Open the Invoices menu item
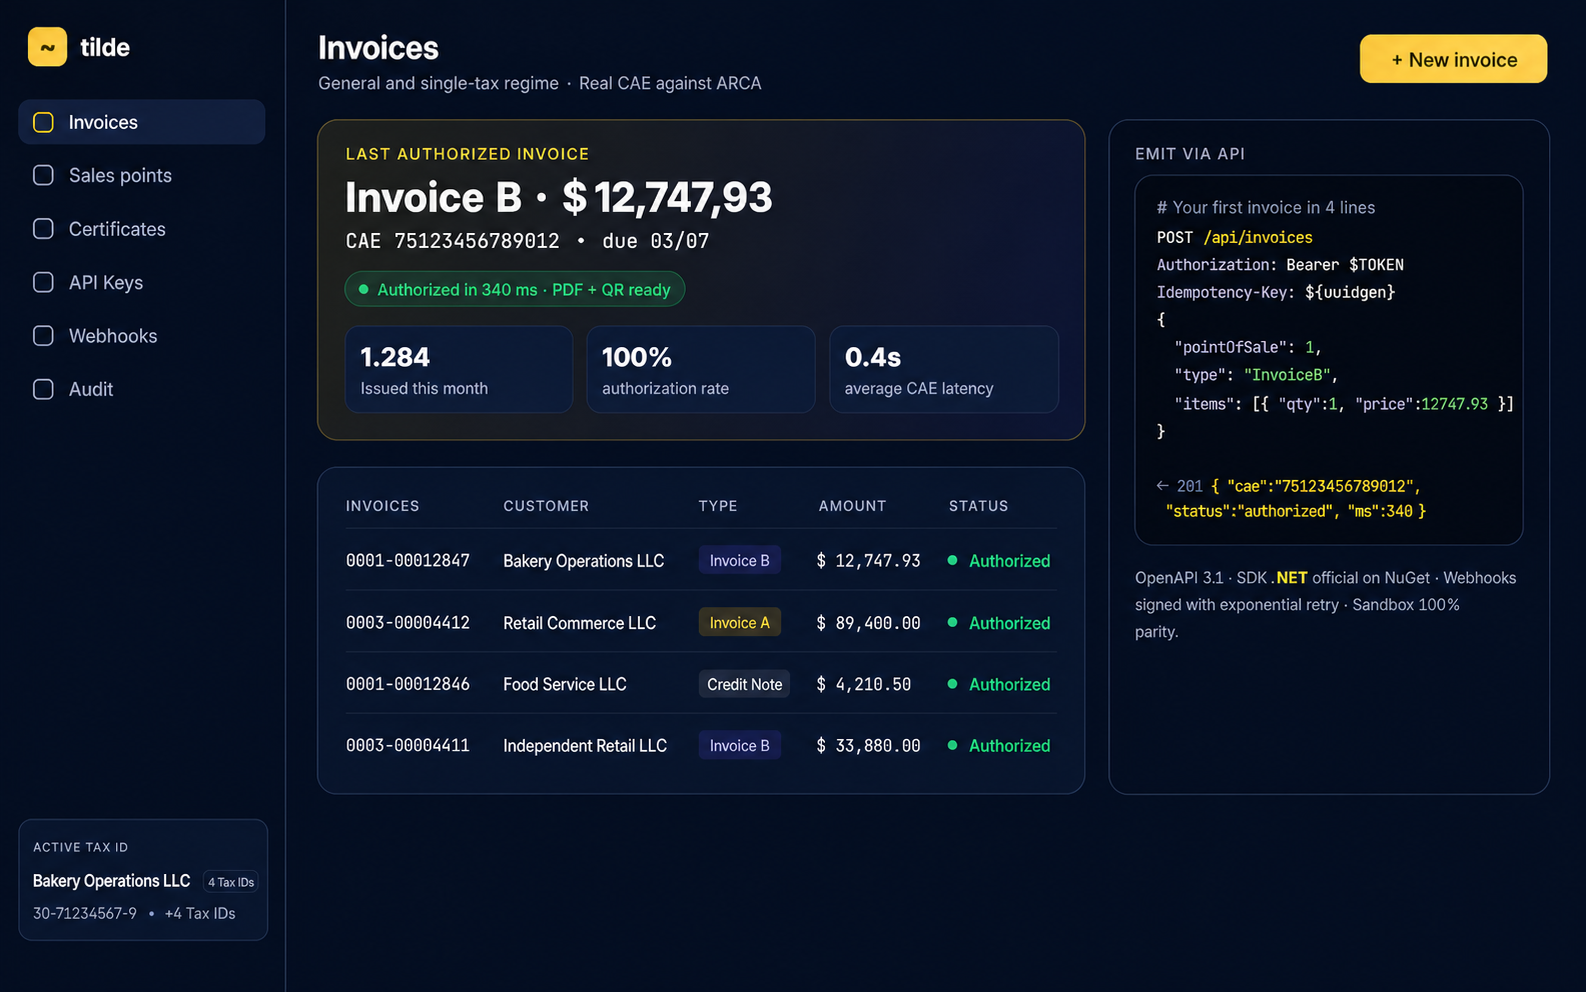 (x=142, y=122)
